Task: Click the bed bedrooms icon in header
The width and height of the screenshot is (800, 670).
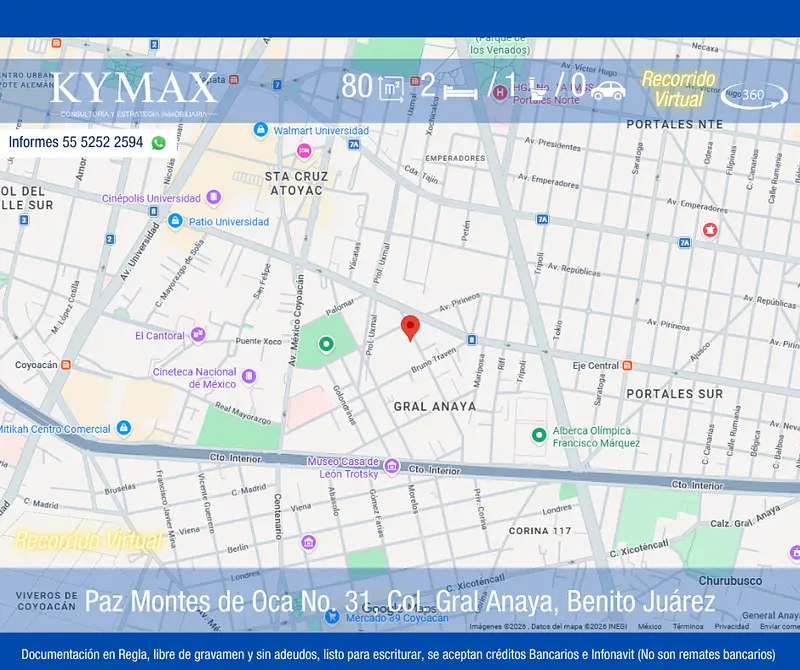Action: pos(460,92)
